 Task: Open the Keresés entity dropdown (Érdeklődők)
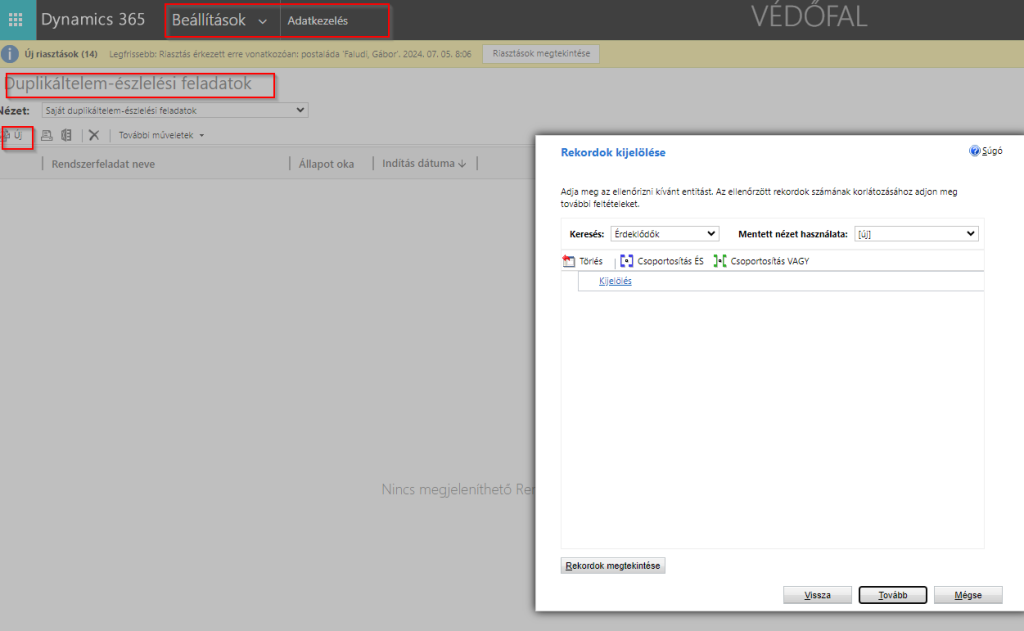point(665,234)
